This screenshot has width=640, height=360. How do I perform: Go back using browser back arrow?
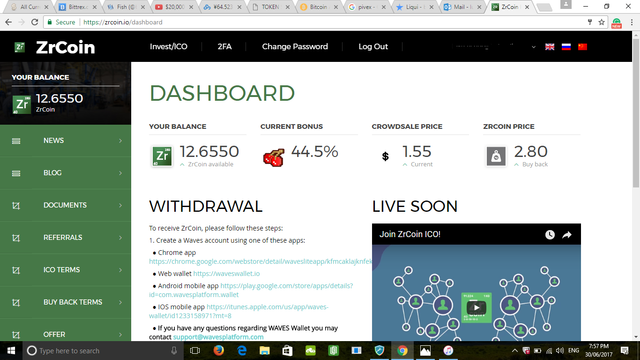8,22
